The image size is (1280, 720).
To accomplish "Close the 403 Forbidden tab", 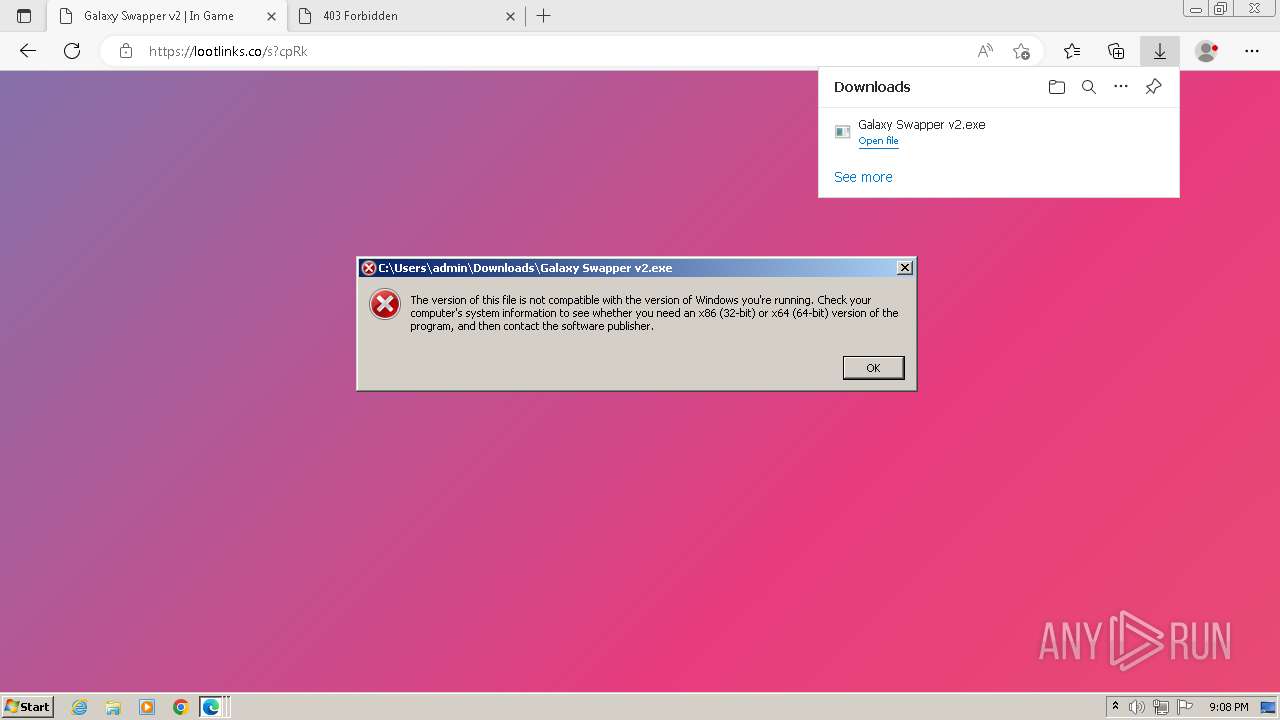I will pyautogui.click(x=510, y=16).
